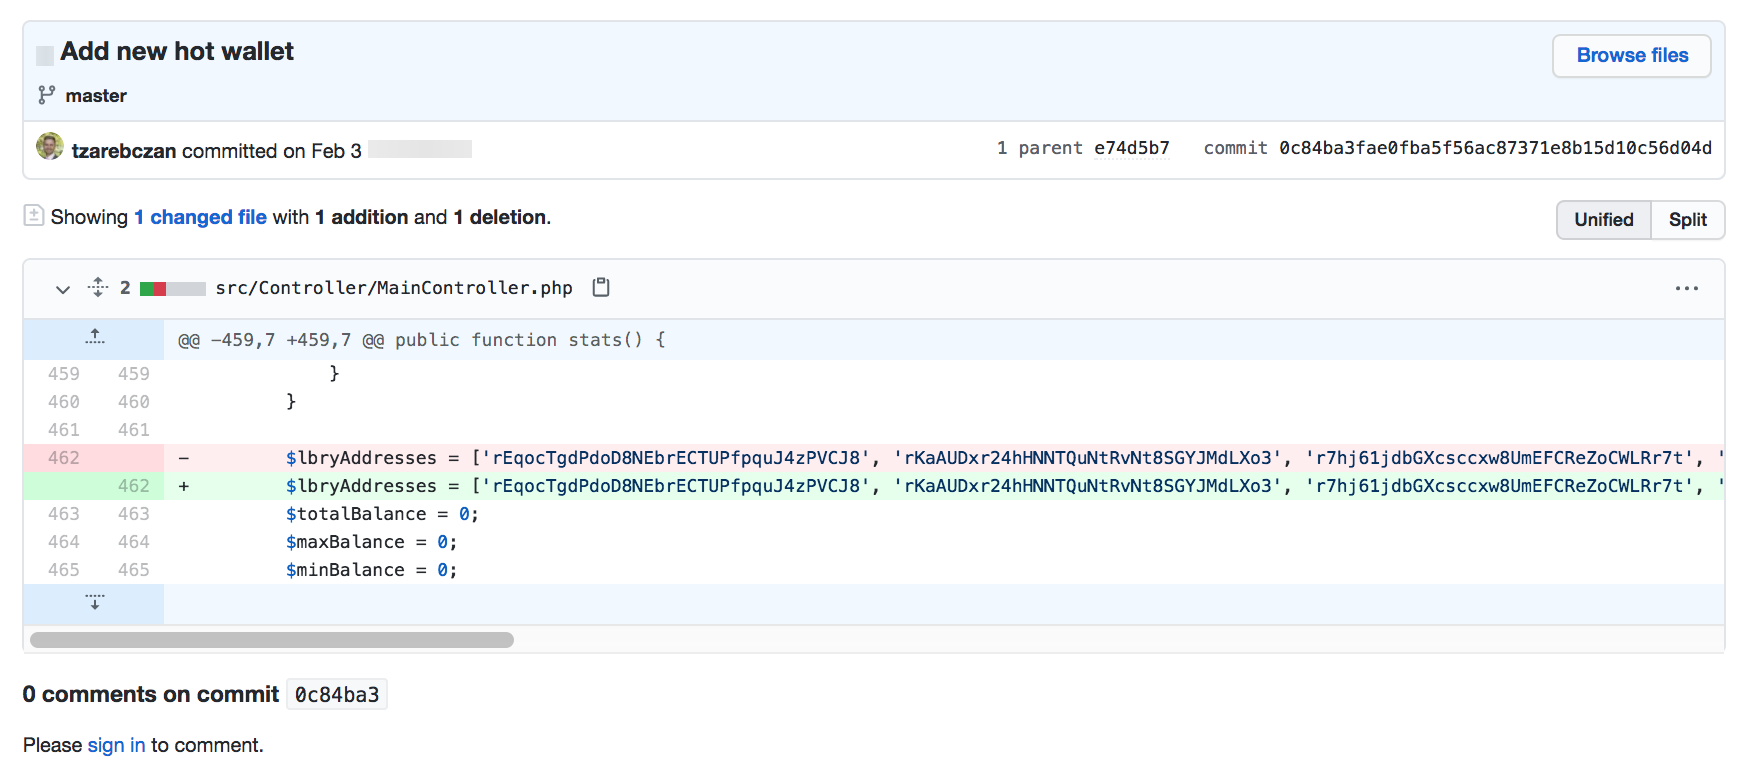Click the git branch icon beside master
Viewport: 1750px width, 772px height.
tap(47, 95)
